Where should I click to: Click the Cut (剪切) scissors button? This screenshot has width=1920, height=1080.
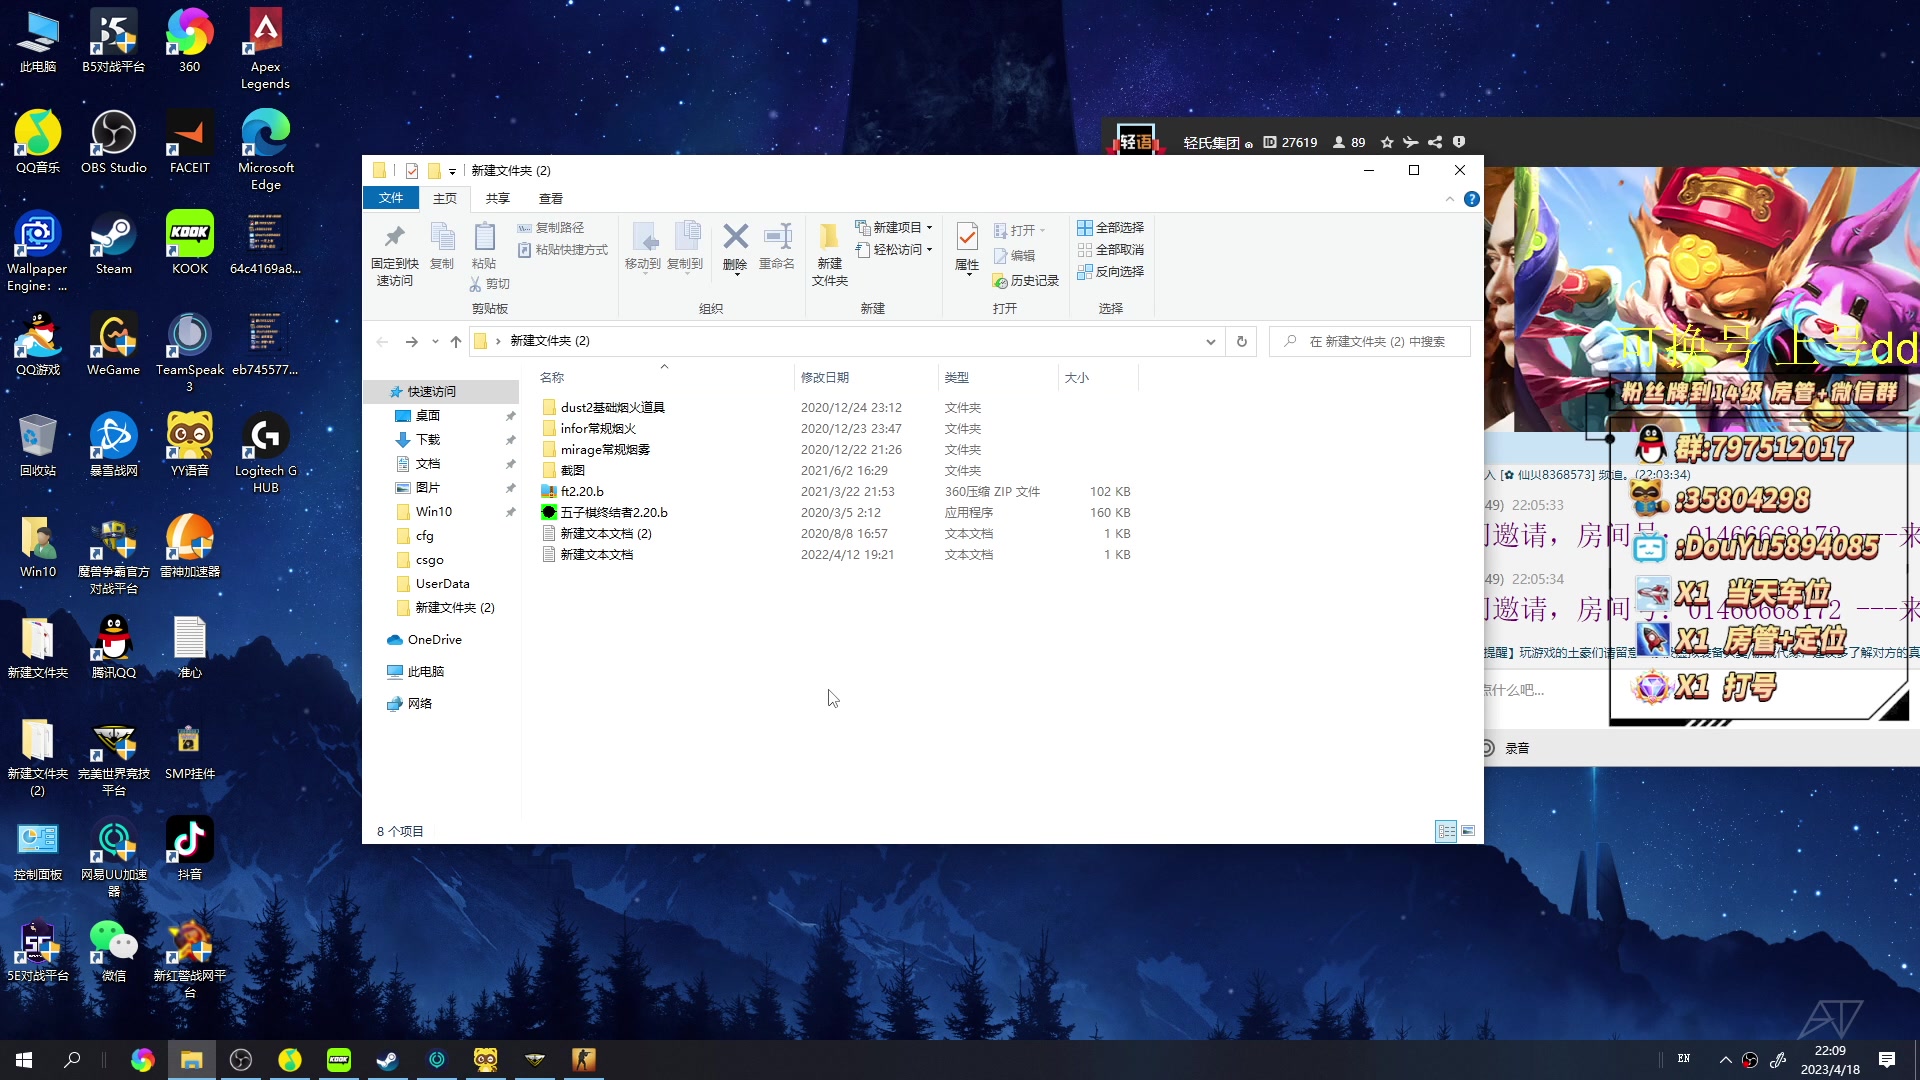[489, 284]
